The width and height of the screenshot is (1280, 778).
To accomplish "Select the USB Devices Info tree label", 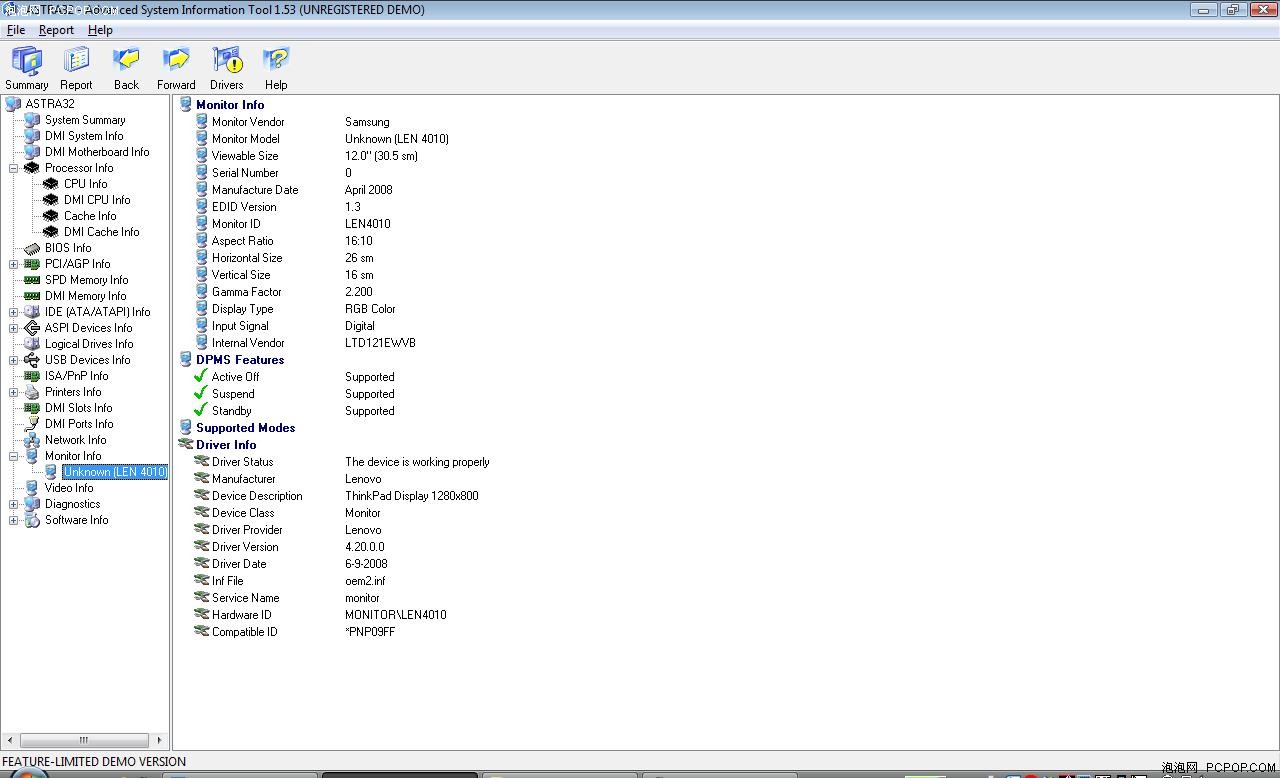I will 87,360.
